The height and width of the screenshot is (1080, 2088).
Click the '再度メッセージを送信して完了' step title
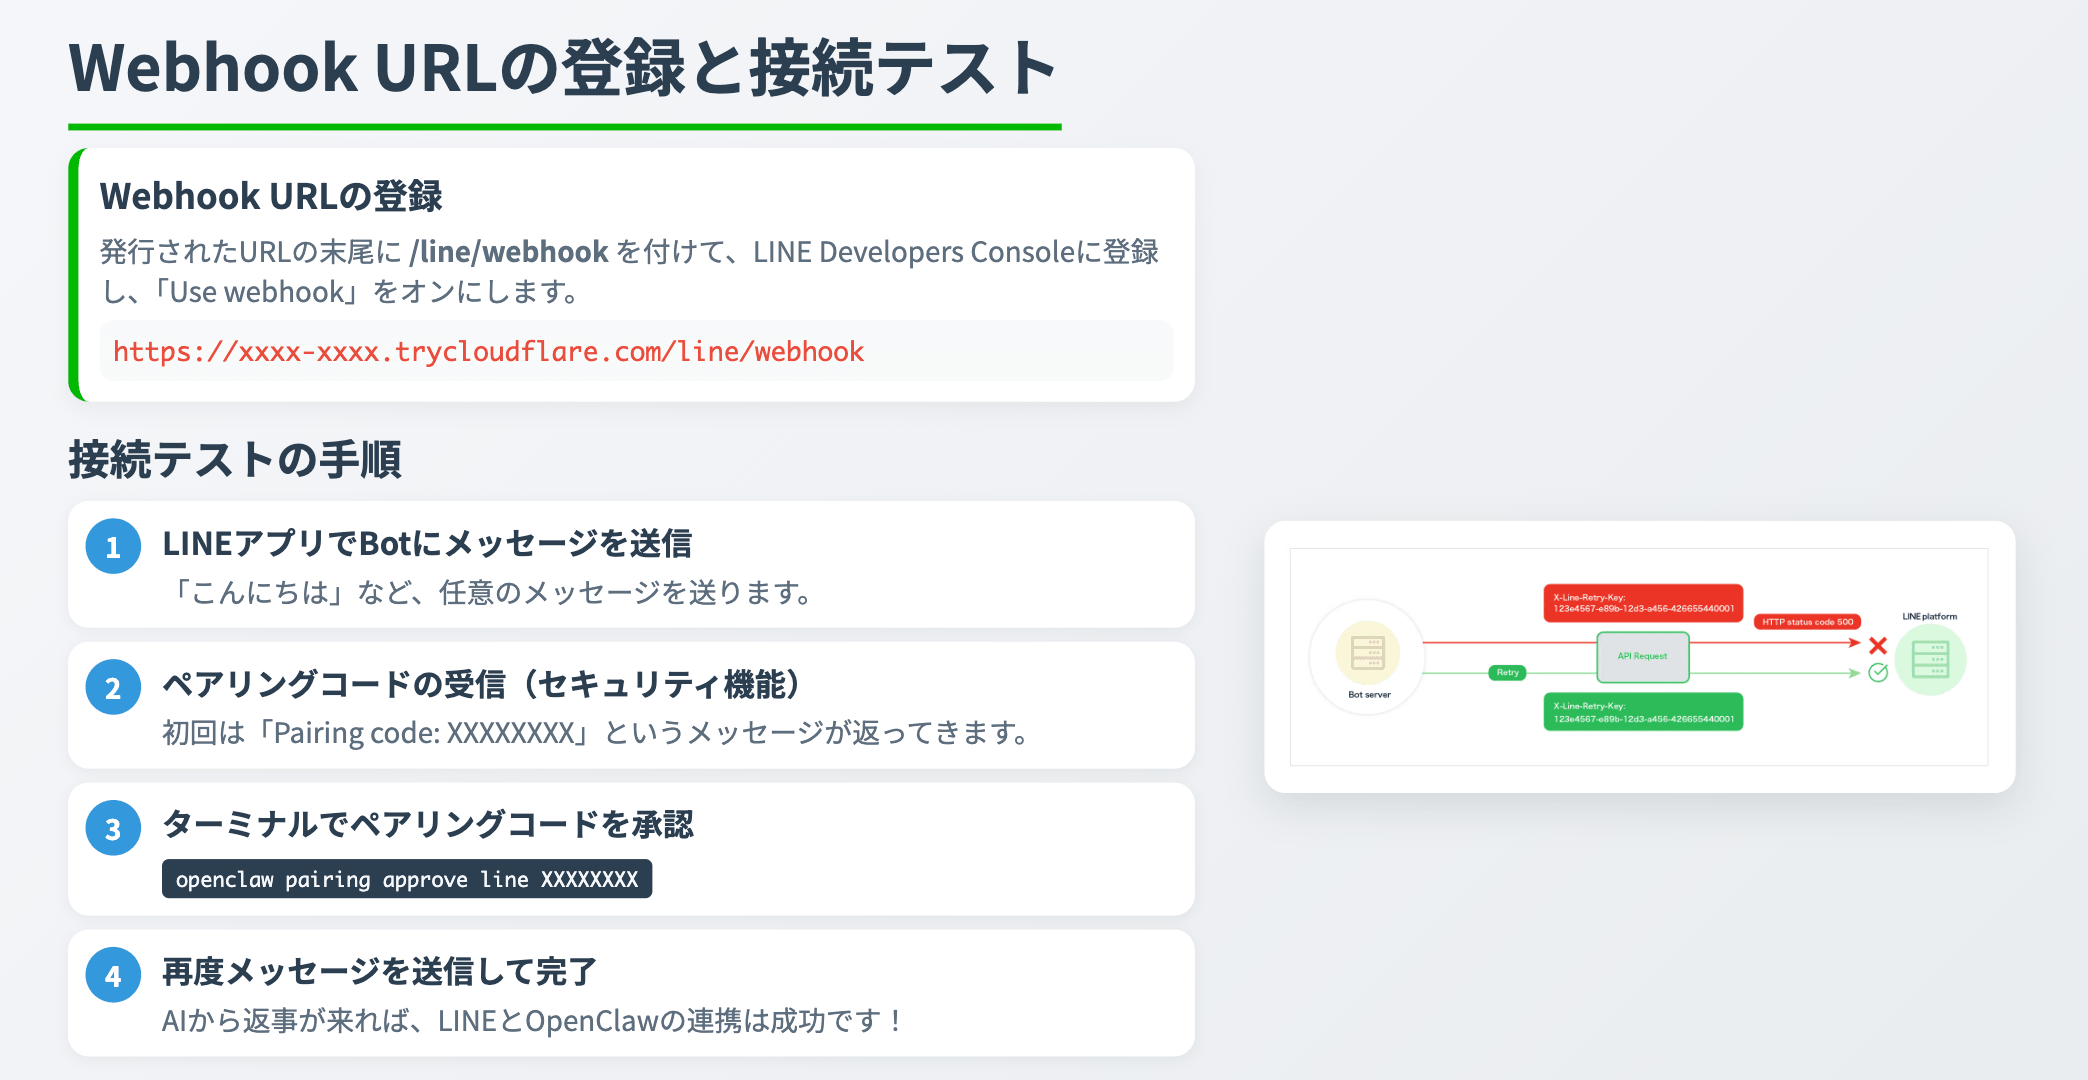point(379,972)
